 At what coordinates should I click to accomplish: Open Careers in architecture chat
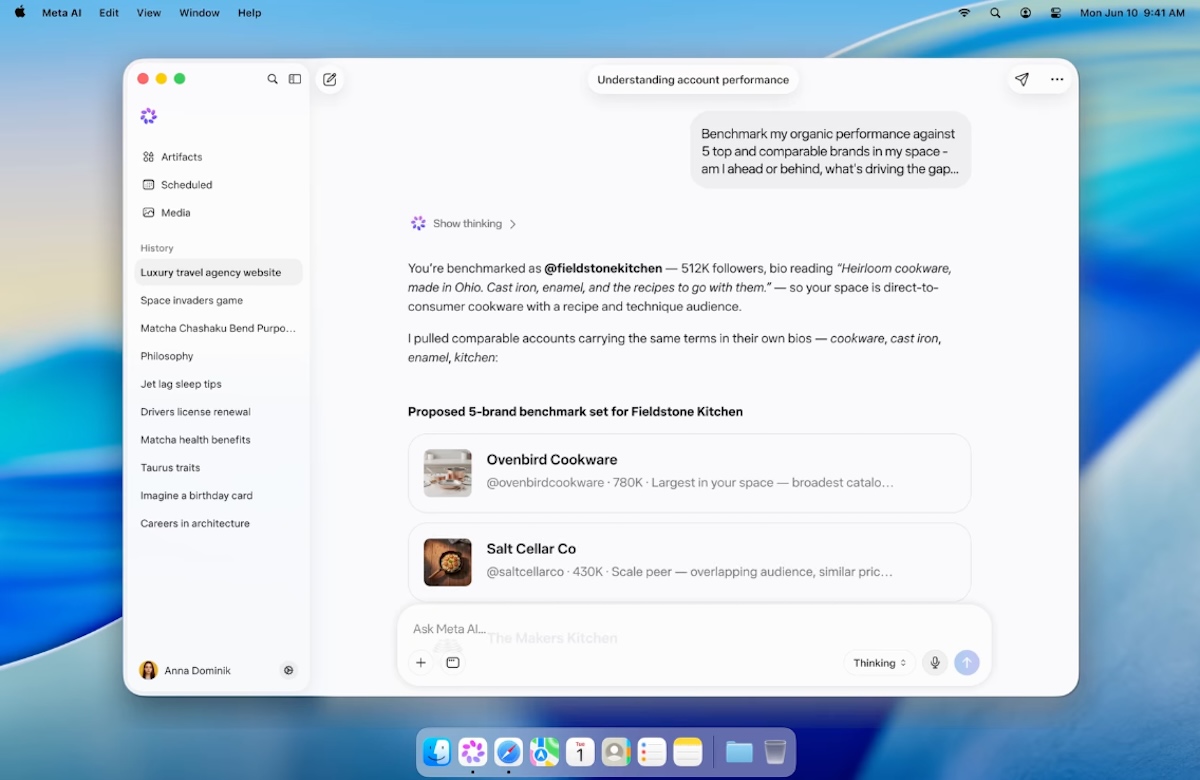tap(218, 524)
